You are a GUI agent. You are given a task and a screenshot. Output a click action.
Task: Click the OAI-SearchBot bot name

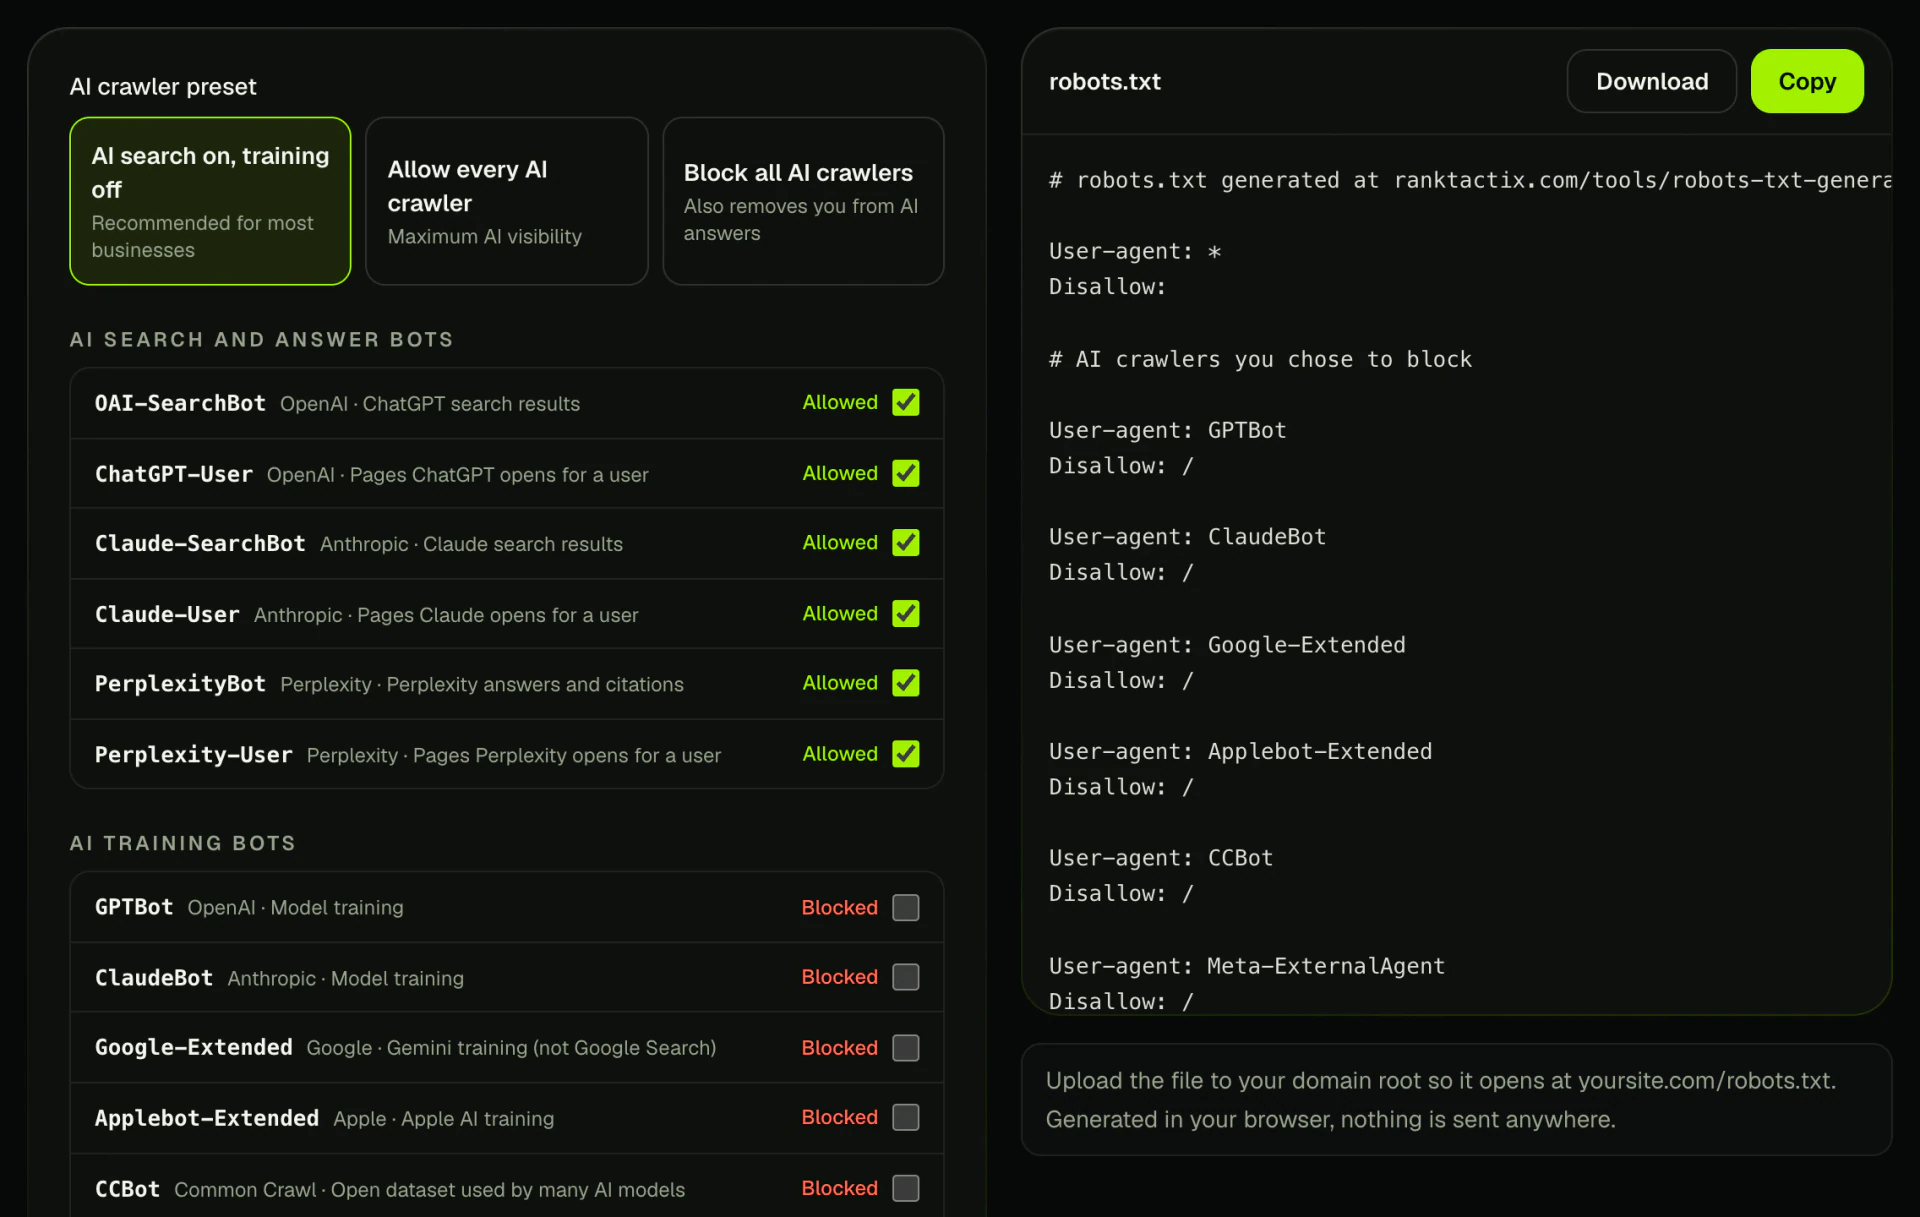tap(180, 403)
